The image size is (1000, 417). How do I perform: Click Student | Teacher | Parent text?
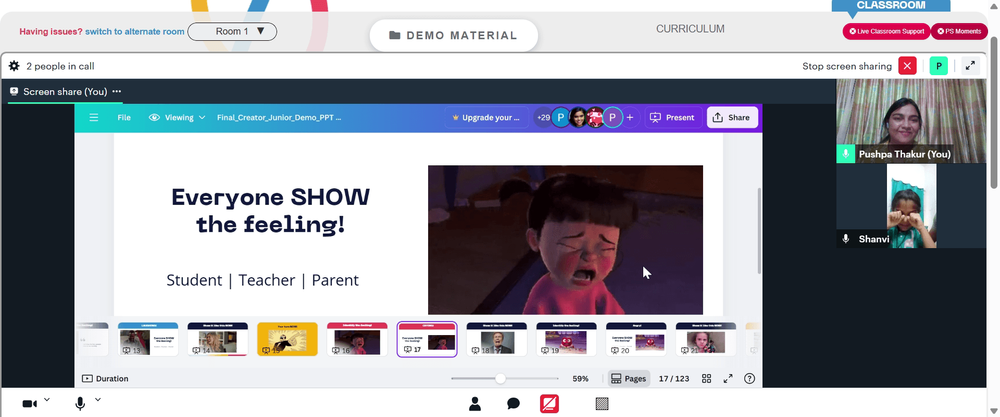point(262,280)
